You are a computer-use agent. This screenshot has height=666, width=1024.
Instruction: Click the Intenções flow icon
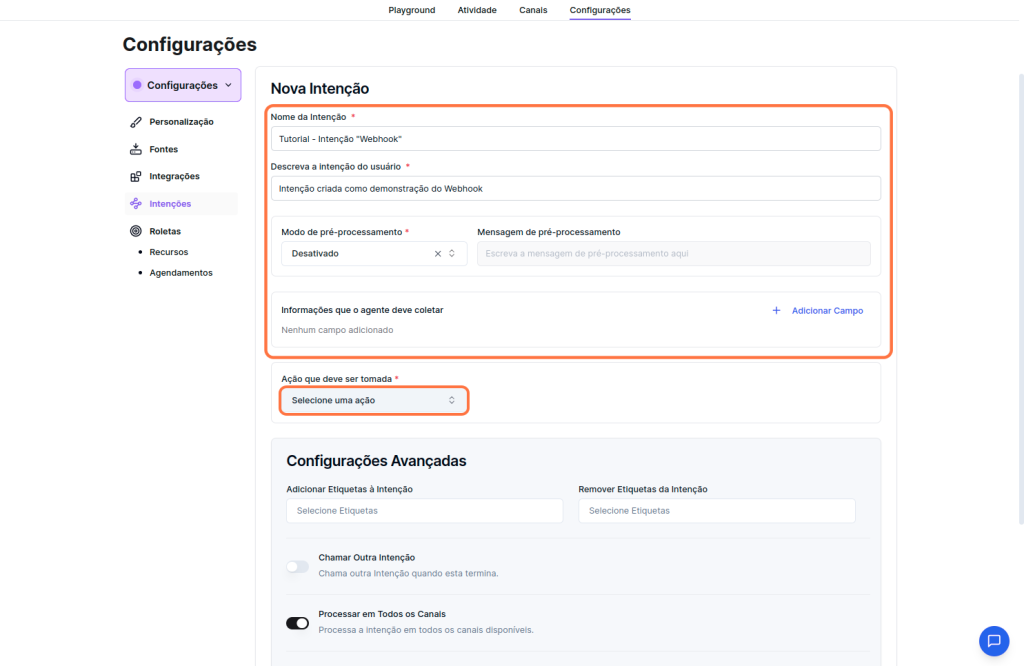click(136, 204)
